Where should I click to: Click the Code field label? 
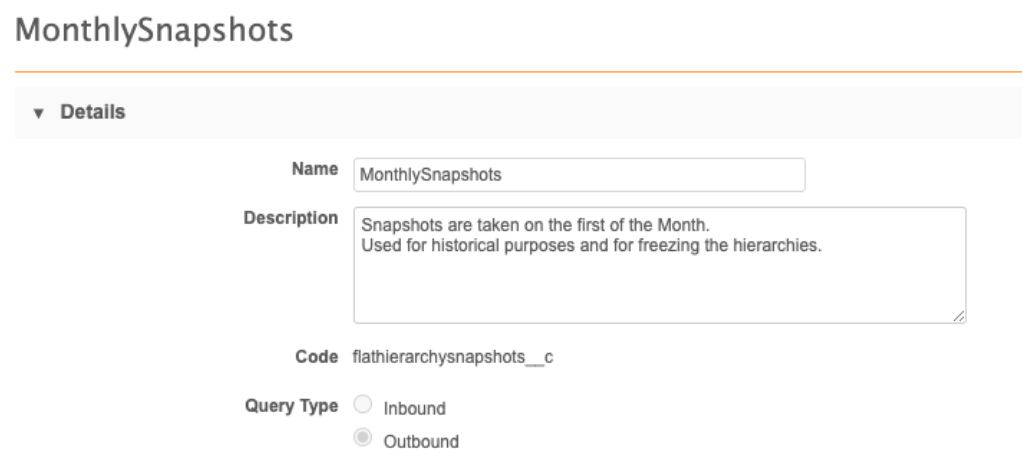(x=317, y=356)
